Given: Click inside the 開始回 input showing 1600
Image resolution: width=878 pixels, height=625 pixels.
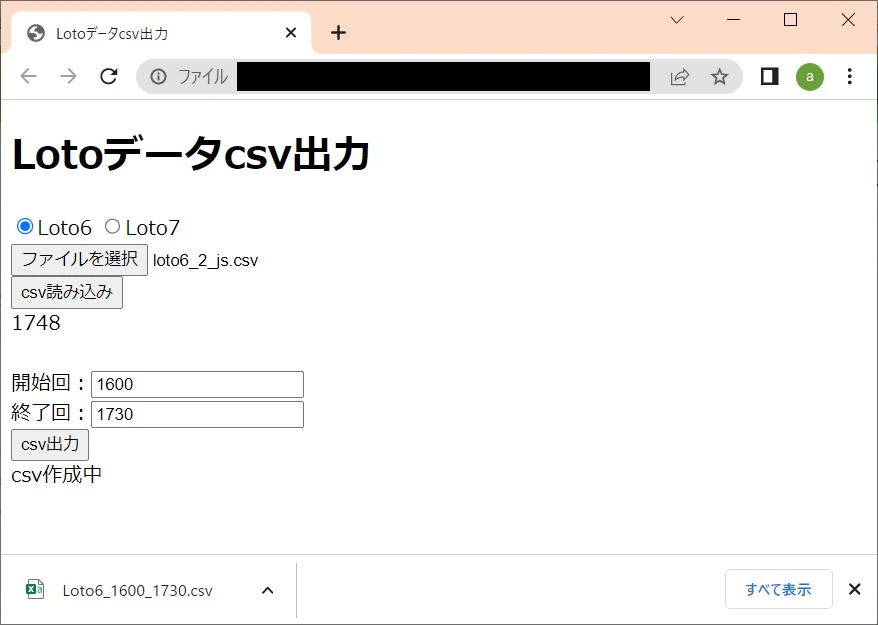Looking at the screenshot, I should click(x=196, y=384).
